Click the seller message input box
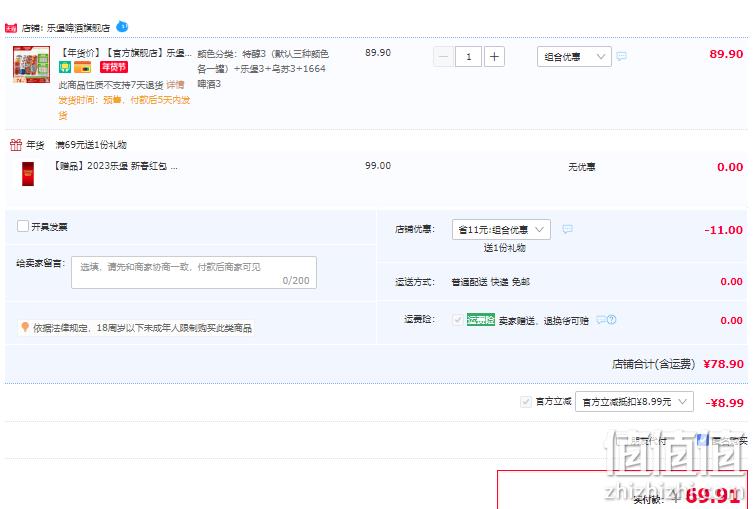The image size is (754, 509). [x=194, y=273]
